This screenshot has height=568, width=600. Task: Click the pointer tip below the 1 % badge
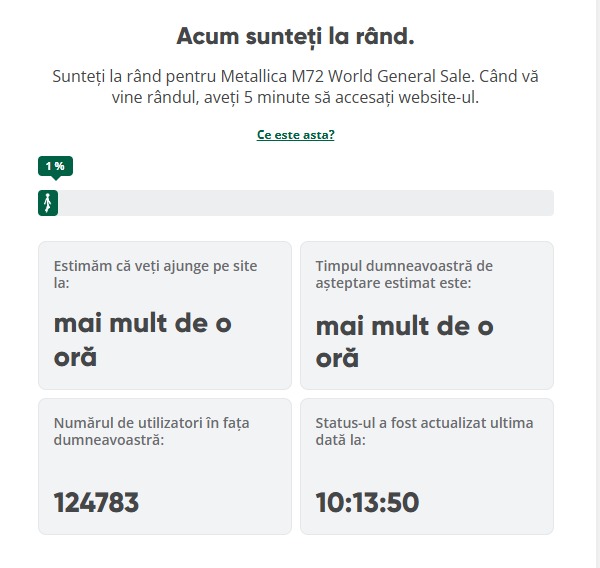[x=55, y=178]
